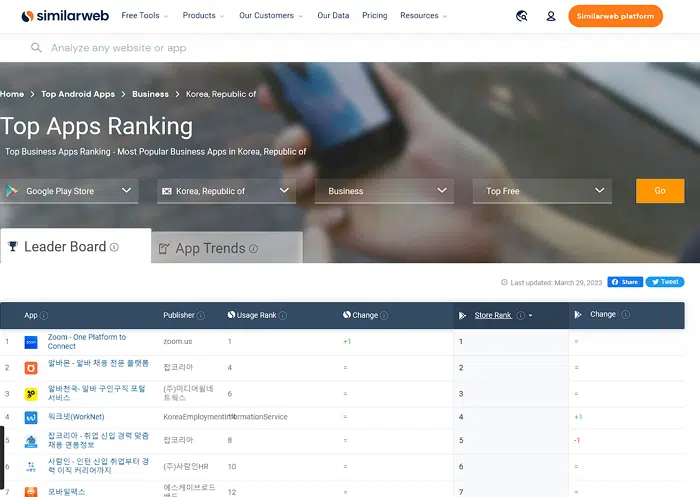Image resolution: width=700 pixels, height=497 pixels.
Task: Click the info icon next to Publisher
Action: point(201,315)
